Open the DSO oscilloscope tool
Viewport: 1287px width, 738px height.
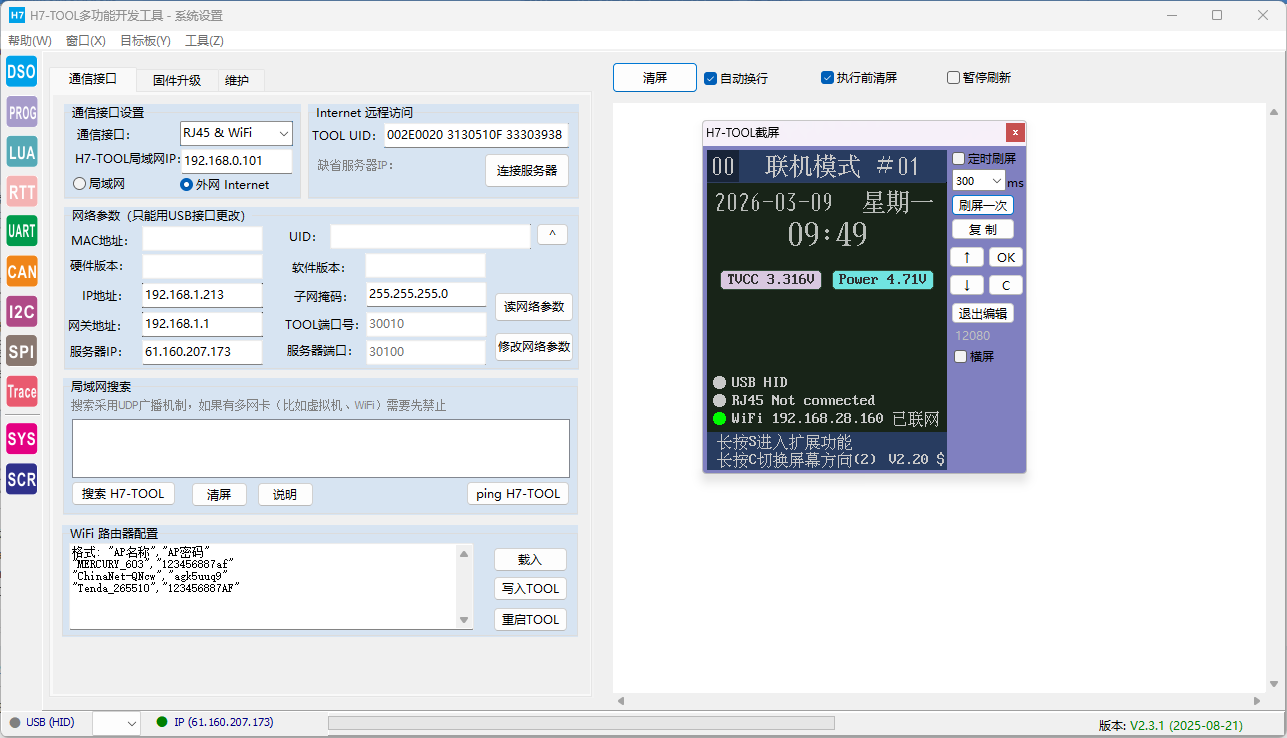[21, 72]
